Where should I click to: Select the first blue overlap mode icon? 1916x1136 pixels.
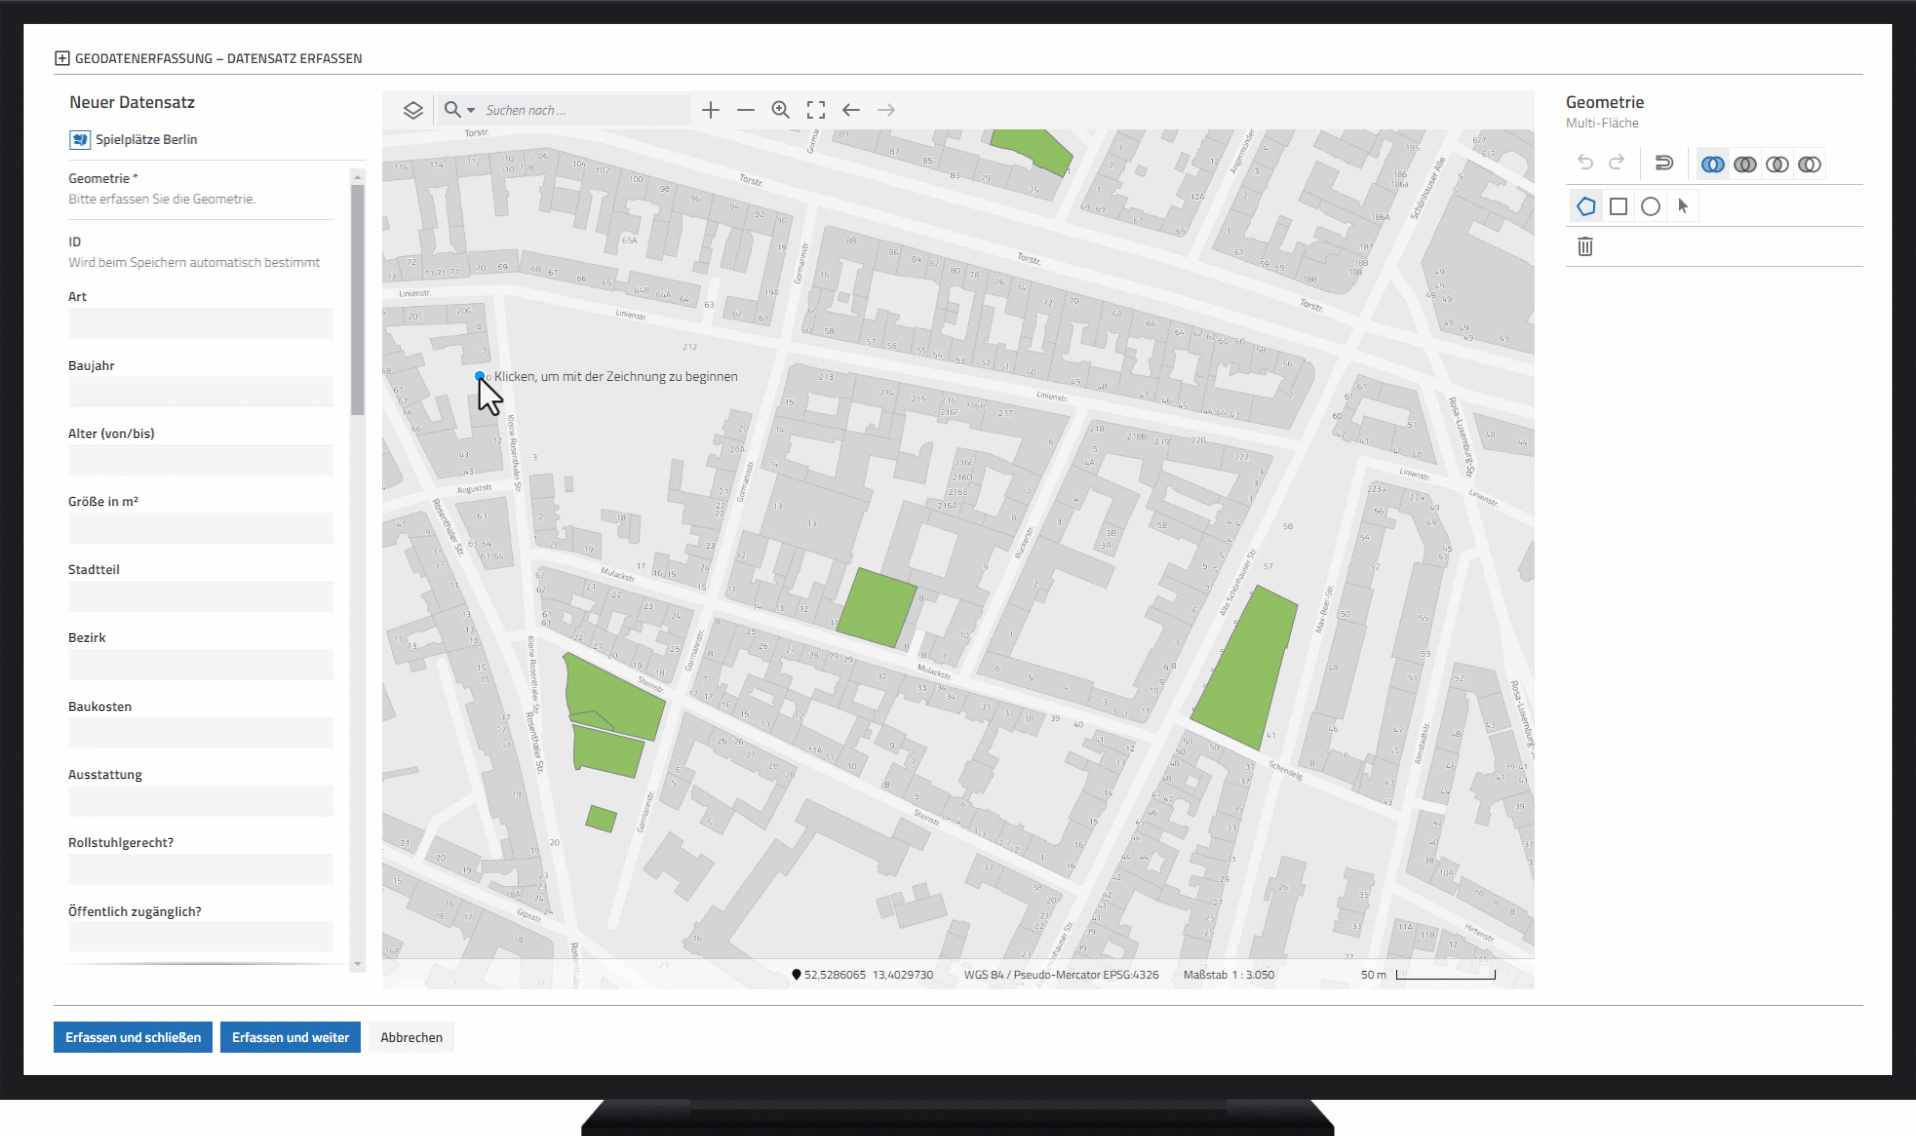pos(1713,164)
